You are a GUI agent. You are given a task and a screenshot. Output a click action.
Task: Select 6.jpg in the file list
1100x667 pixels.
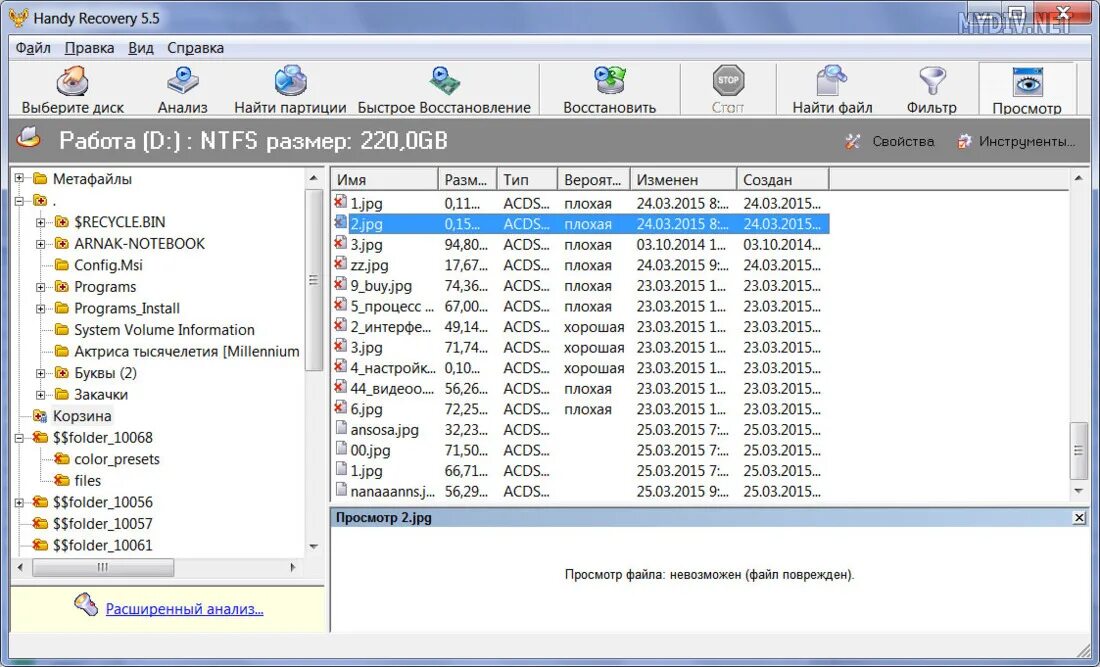click(x=580, y=409)
